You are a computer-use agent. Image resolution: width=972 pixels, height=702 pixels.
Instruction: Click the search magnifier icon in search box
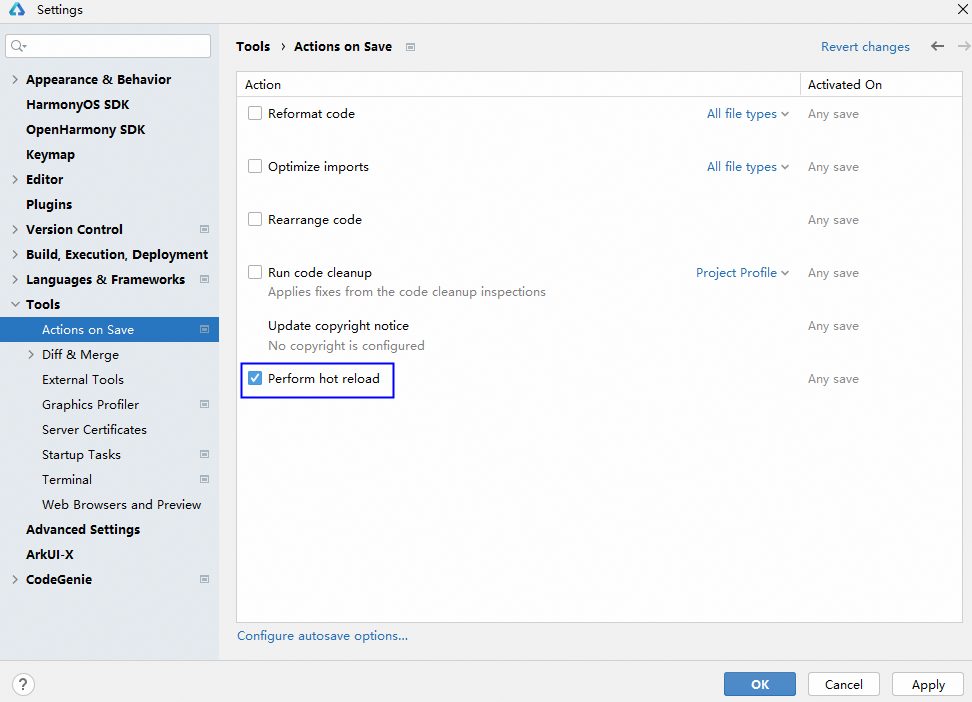coord(18,46)
